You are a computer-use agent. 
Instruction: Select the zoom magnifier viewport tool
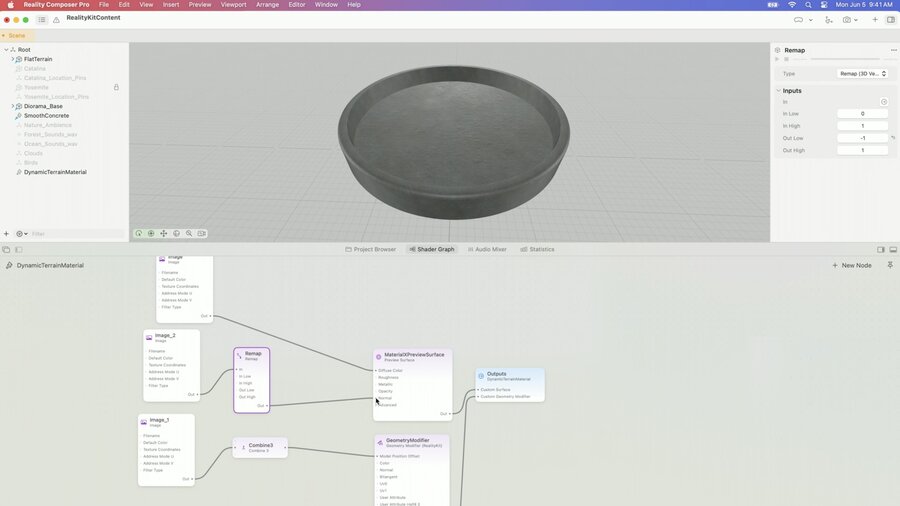tap(189, 233)
